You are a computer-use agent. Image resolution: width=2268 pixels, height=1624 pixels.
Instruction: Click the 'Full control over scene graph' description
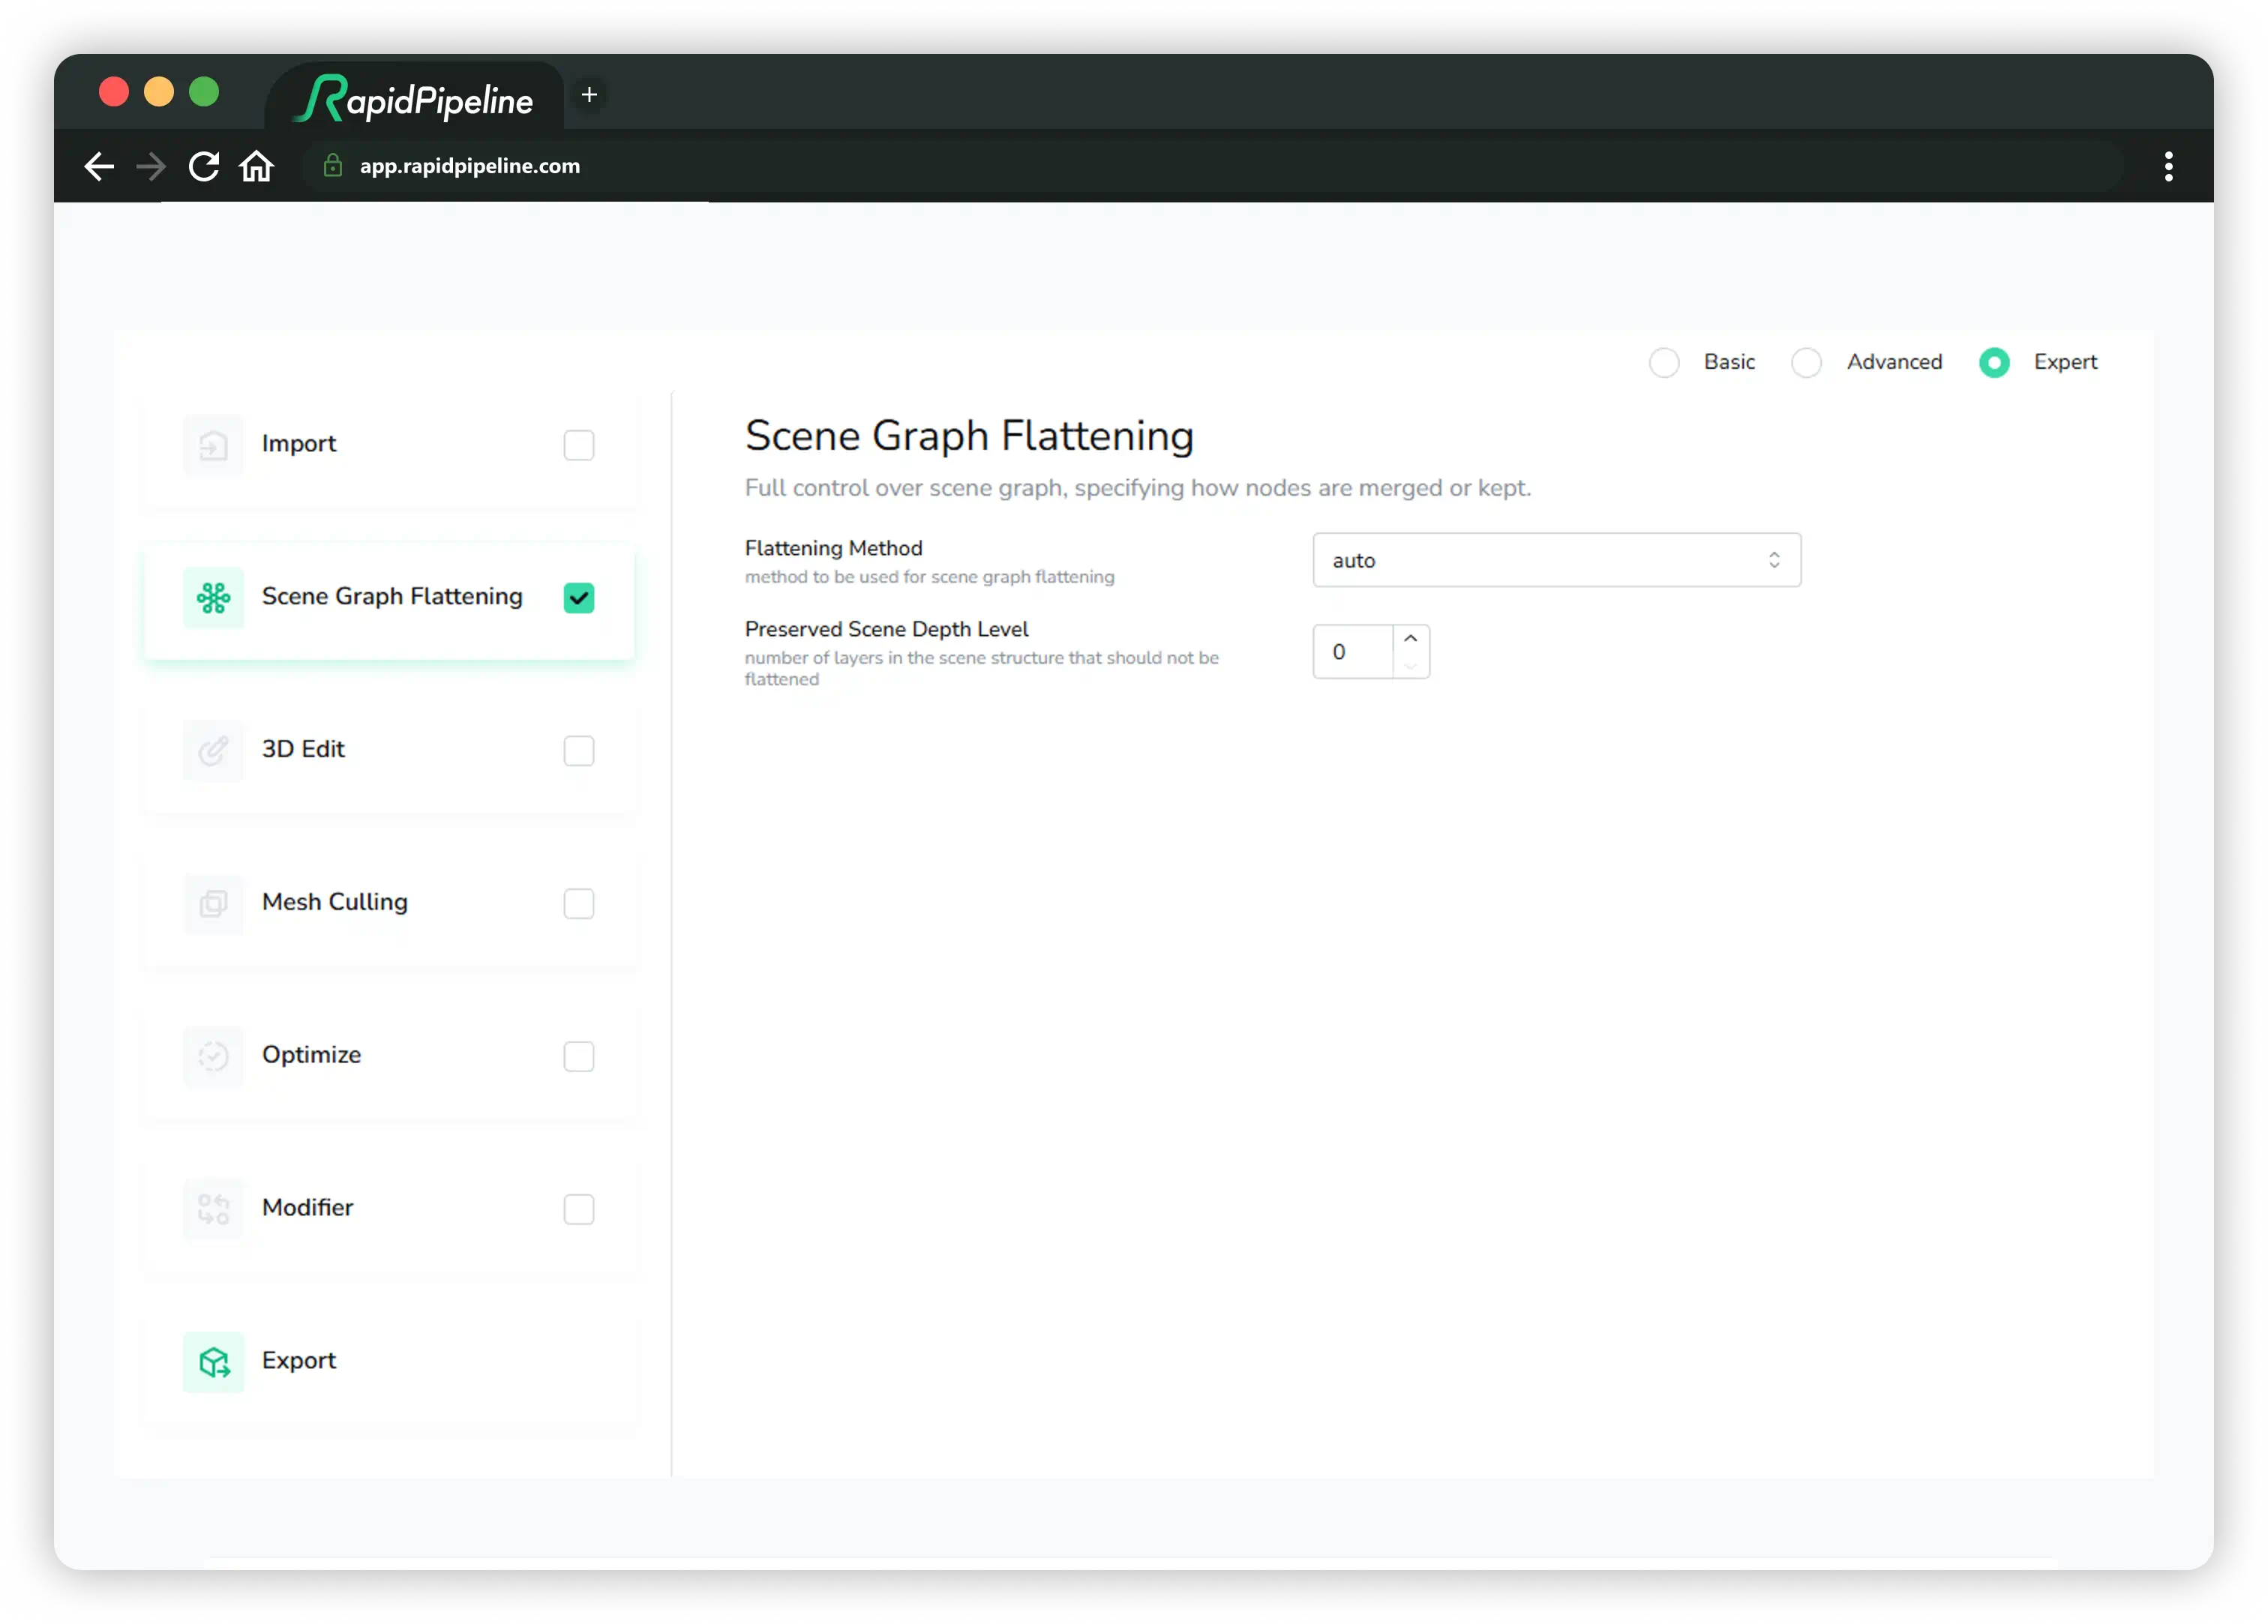[1137, 488]
